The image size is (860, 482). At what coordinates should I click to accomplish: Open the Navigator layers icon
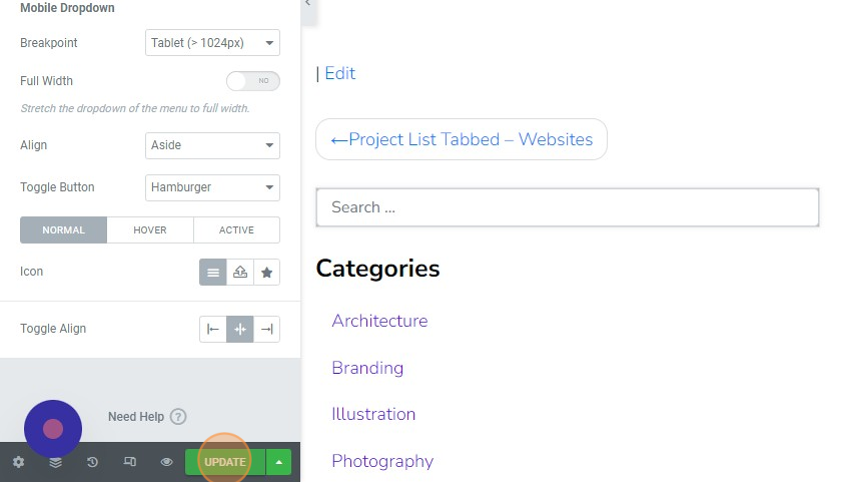[55, 462]
